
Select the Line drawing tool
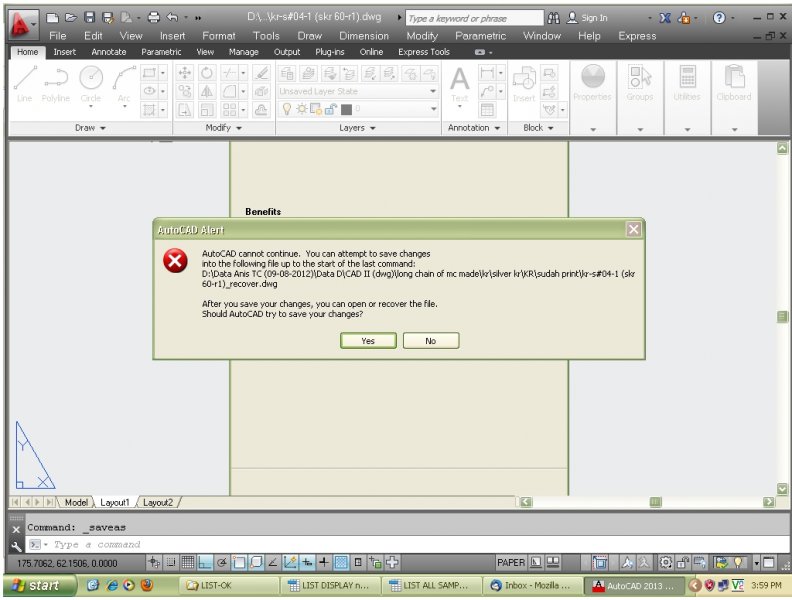25,84
